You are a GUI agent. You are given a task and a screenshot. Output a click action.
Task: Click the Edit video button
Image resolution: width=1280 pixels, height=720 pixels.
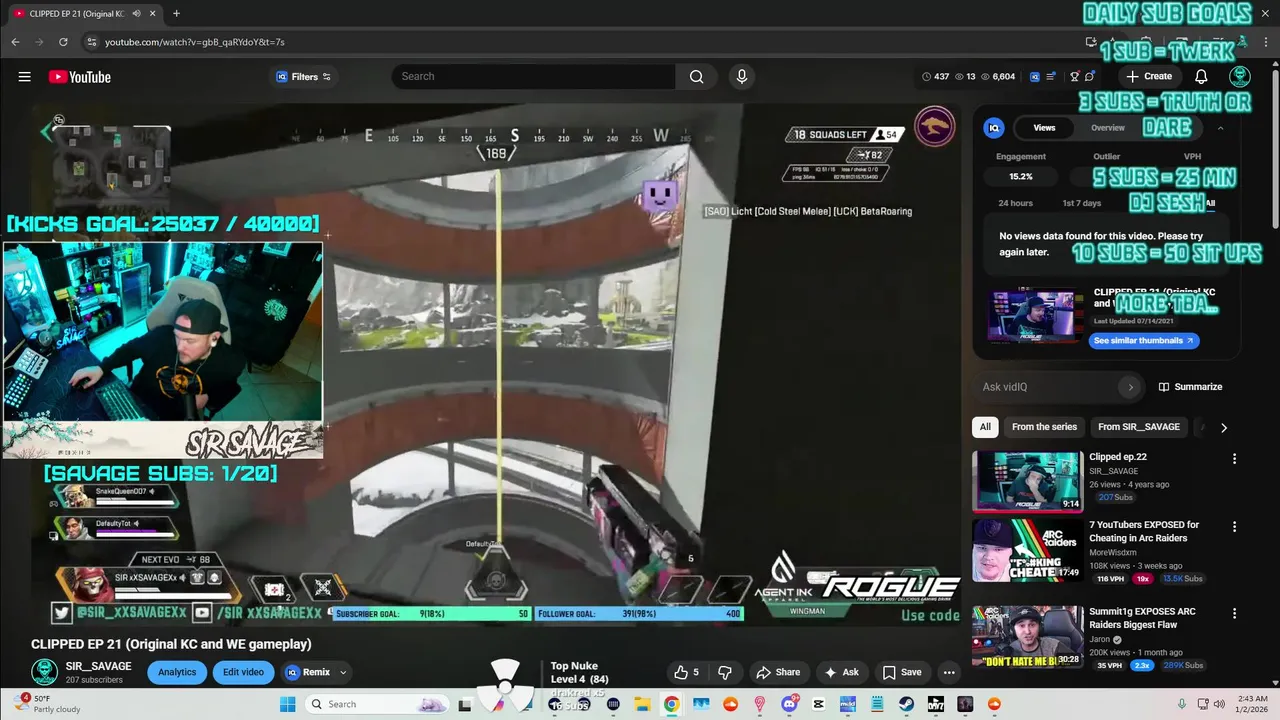click(243, 672)
